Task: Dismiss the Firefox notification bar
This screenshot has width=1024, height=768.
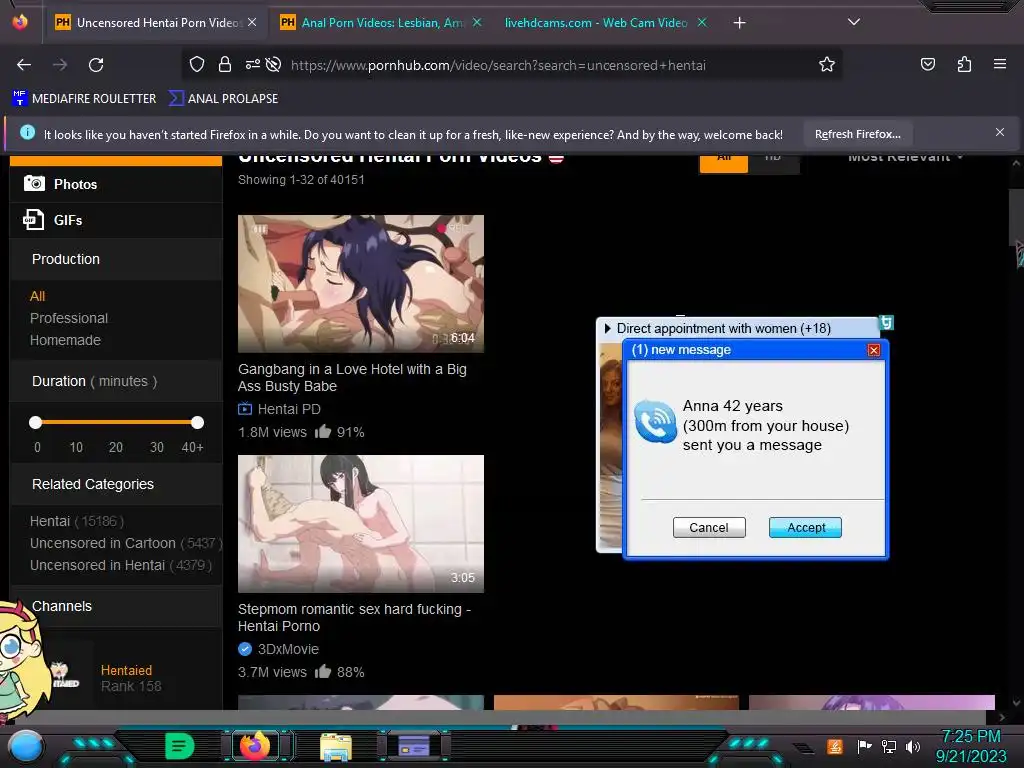Action: [999, 133]
